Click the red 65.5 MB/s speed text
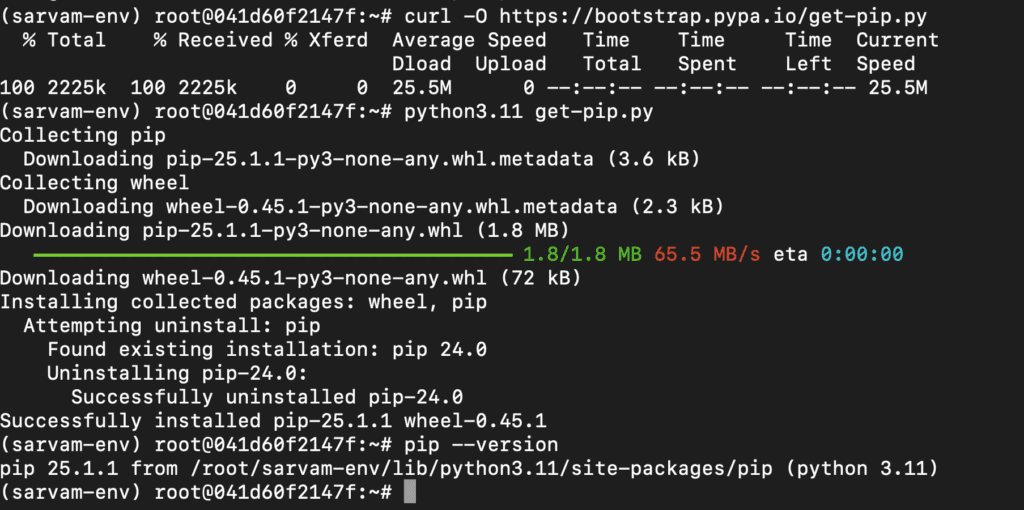 tap(707, 254)
